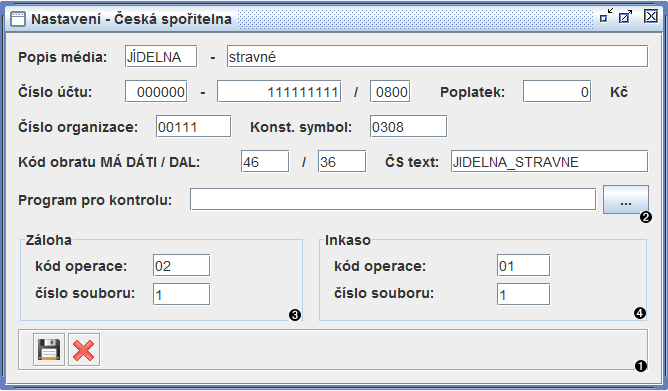Edit the Poplatek fee field

[557, 92]
